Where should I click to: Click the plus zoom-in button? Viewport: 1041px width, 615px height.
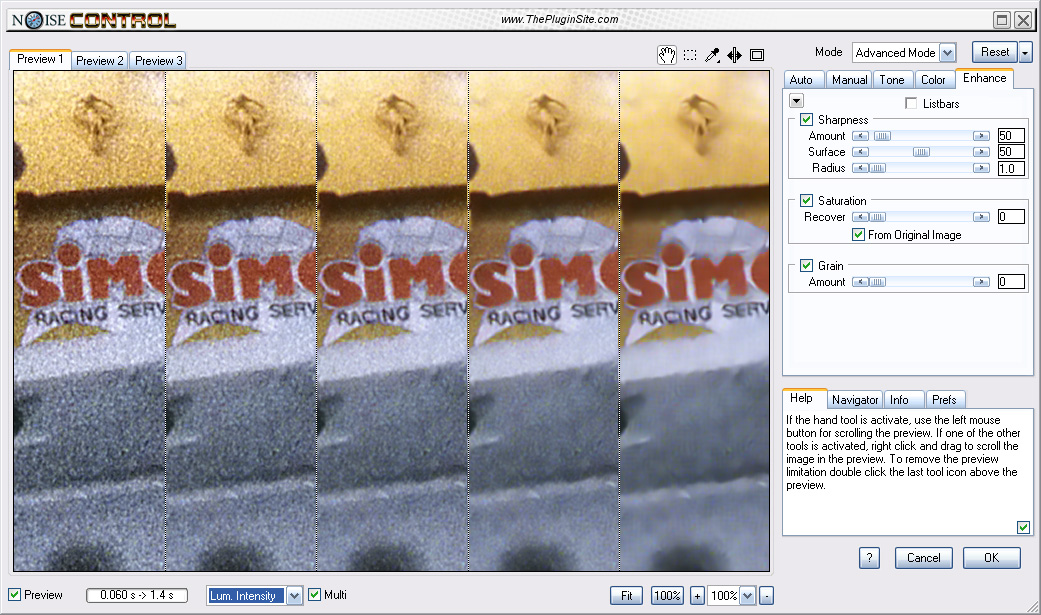697,596
